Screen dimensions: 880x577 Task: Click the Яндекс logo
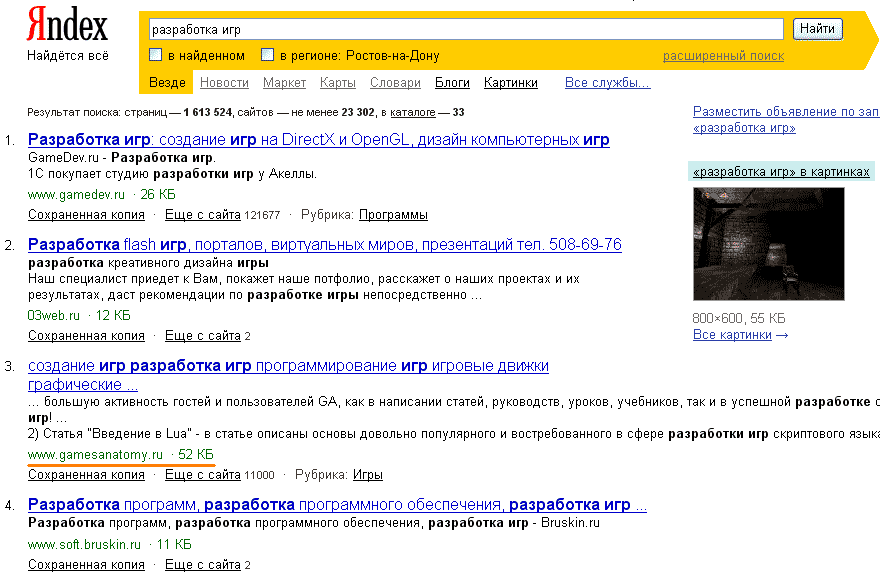pos(67,22)
